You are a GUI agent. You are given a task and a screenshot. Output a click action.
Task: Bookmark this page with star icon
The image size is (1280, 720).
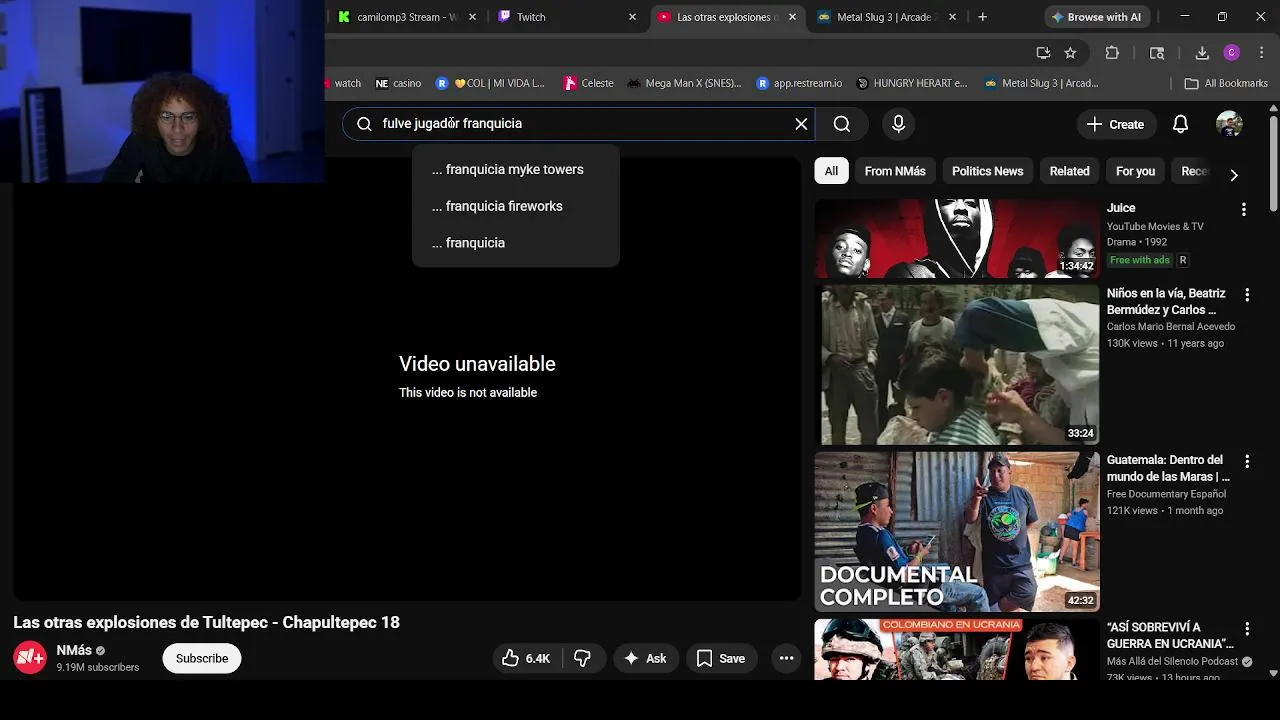1070,53
